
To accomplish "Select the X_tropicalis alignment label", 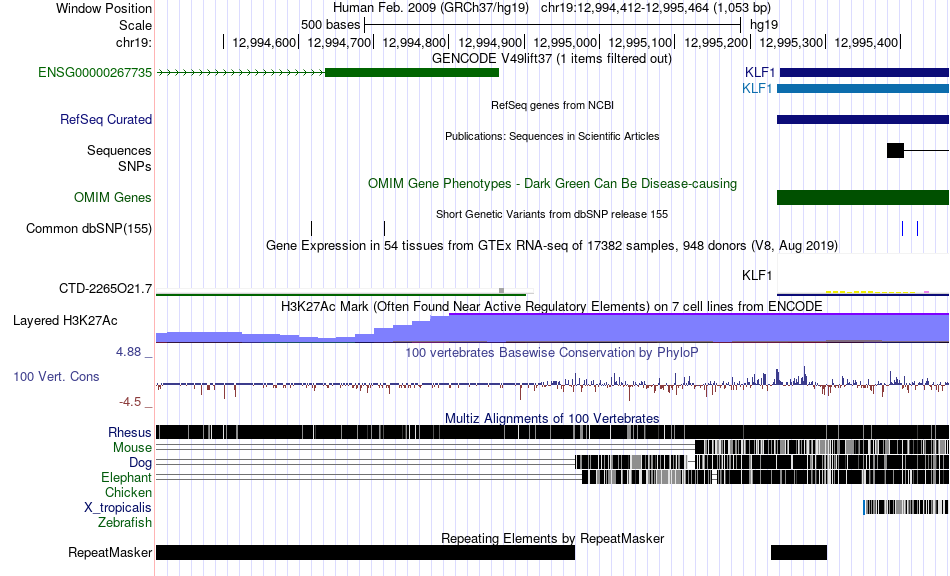I will coord(118,508).
